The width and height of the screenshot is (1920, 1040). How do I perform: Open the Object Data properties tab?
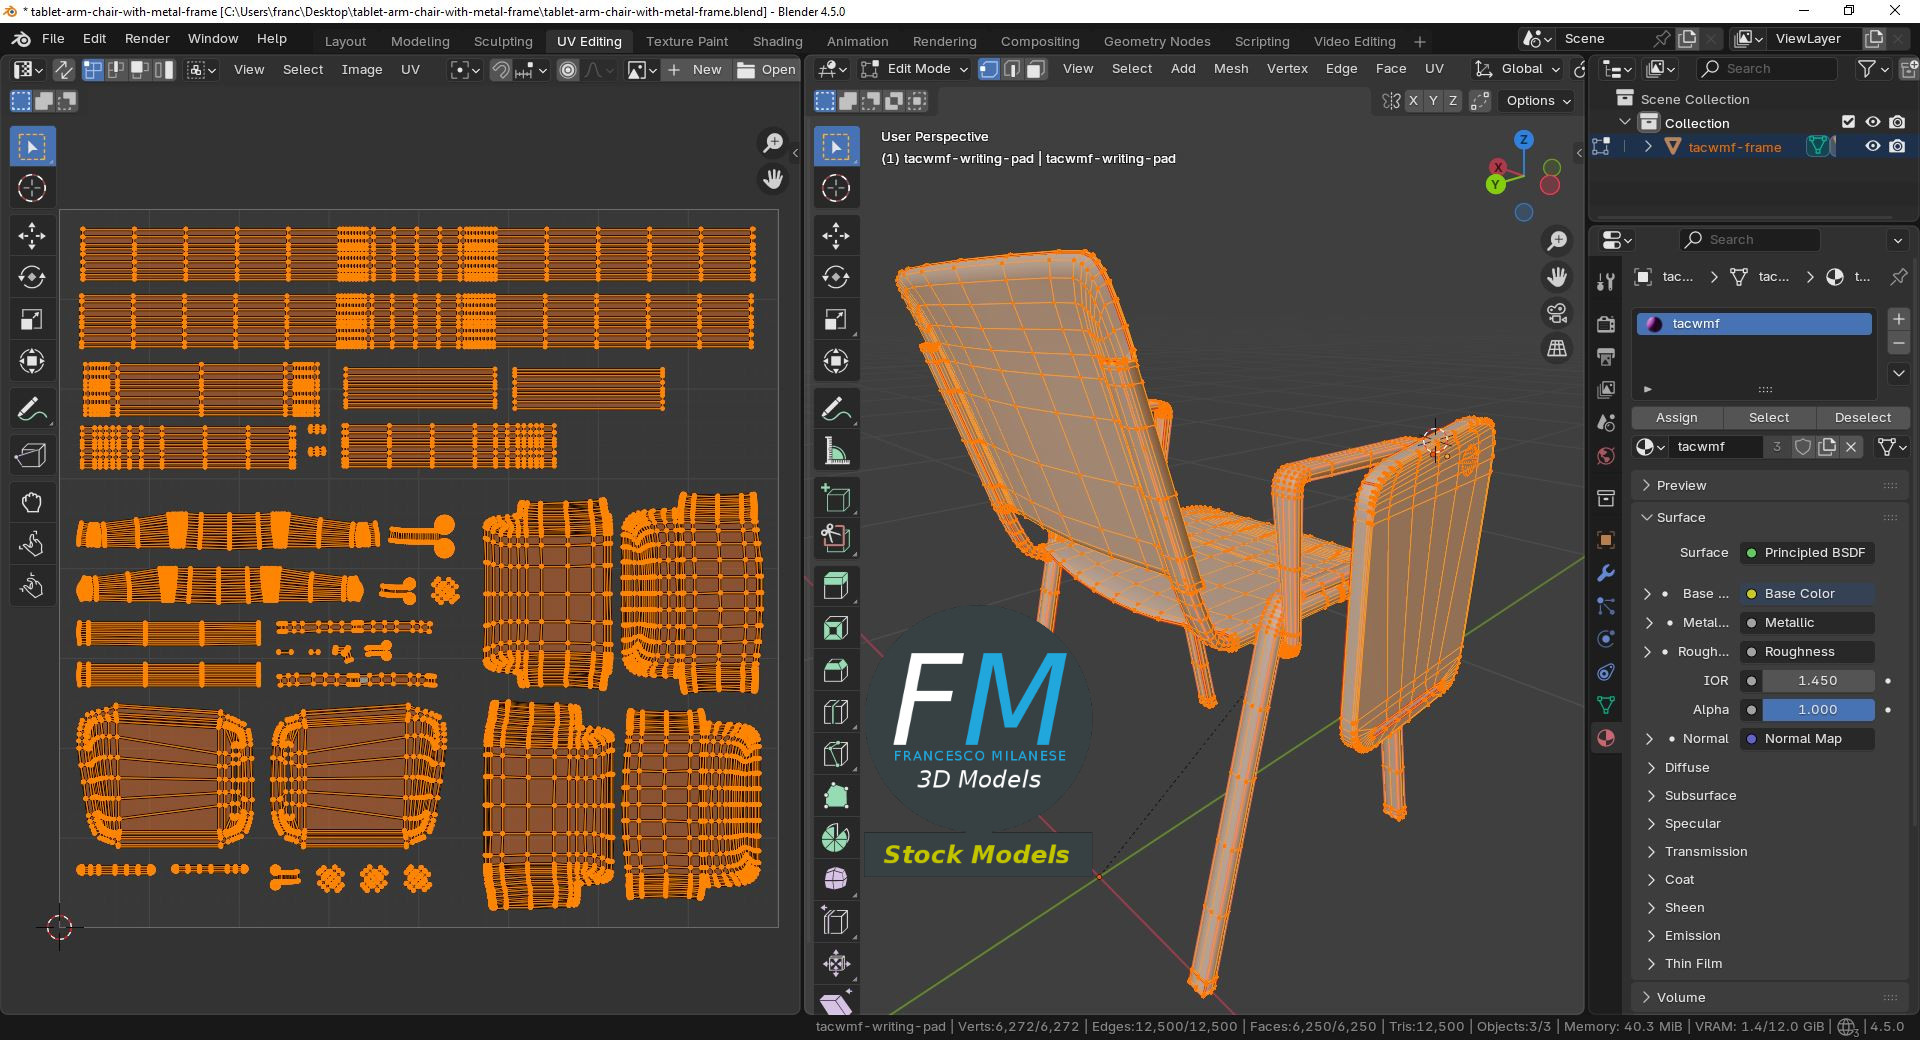tap(1606, 705)
